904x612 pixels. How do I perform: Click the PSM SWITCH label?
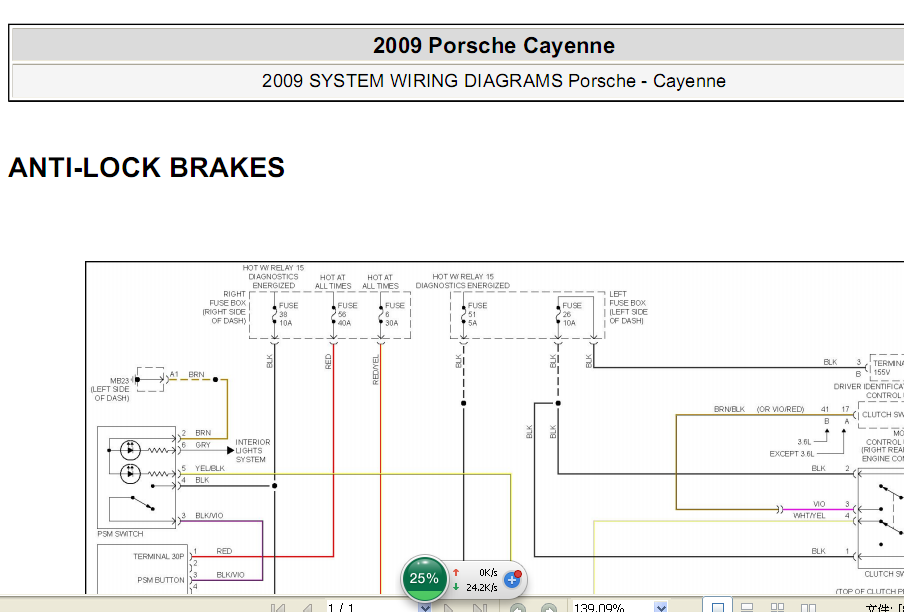coord(120,534)
